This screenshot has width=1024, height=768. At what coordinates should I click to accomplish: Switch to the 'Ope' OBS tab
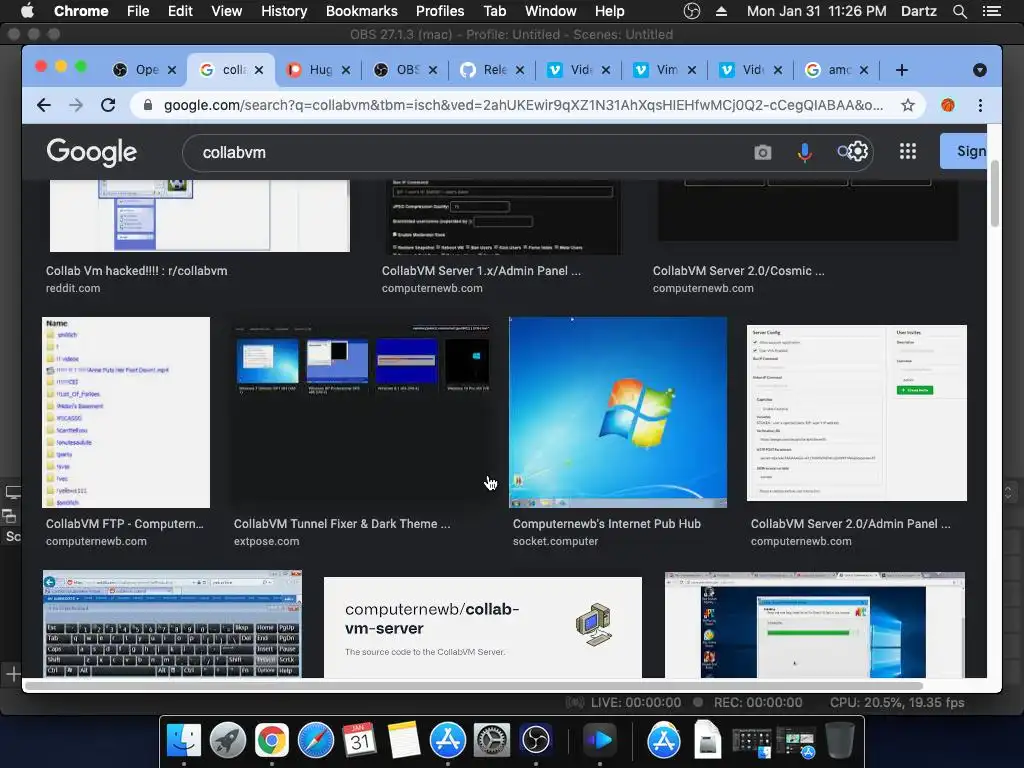(145, 70)
